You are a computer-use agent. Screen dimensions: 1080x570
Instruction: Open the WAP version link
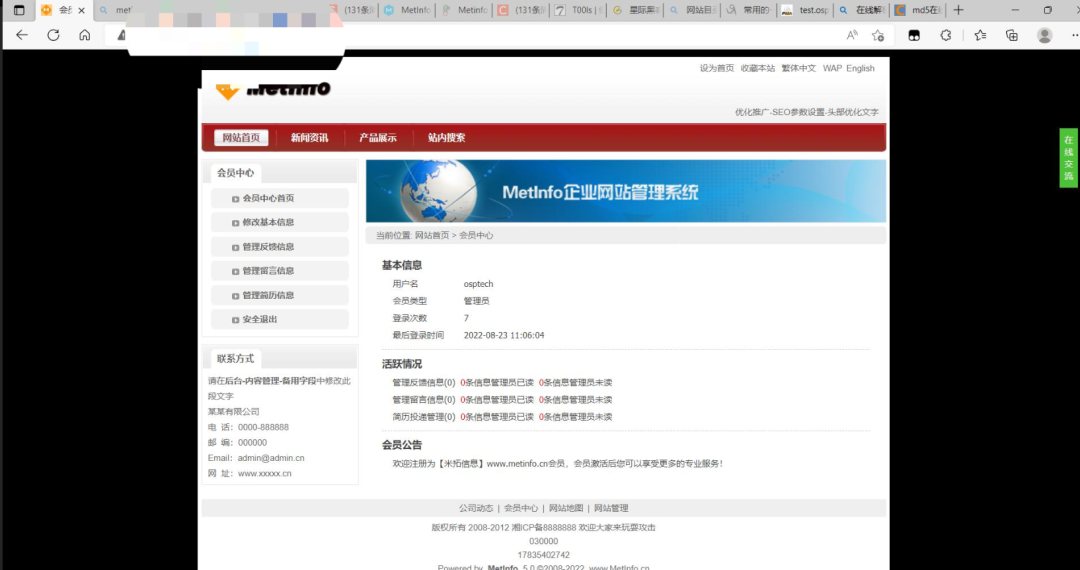coord(832,68)
